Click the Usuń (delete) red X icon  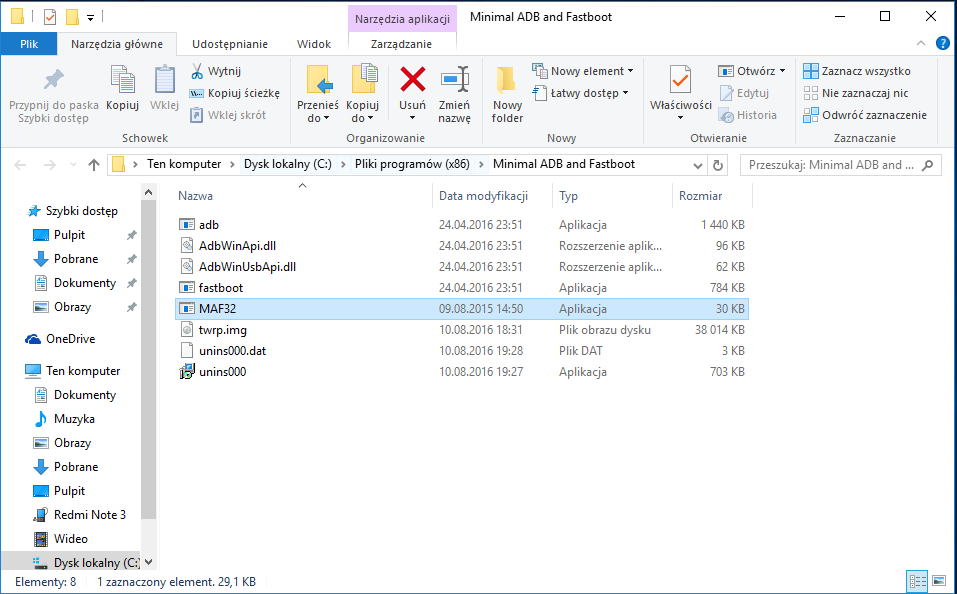tap(412, 79)
